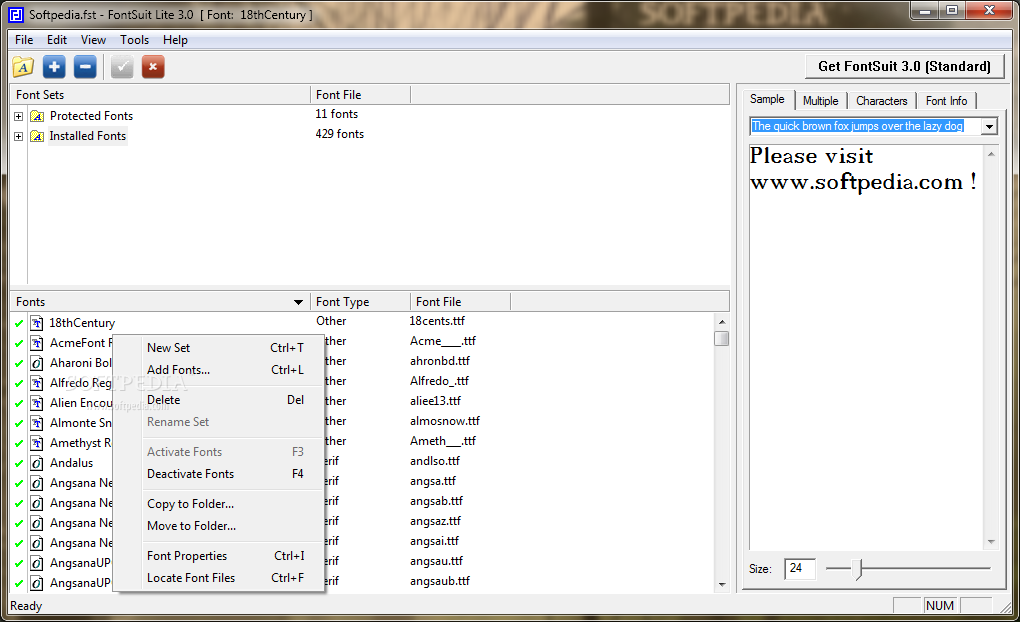This screenshot has width=1020, height=622.
Task: Click Get FontSuit 3.0 (Standard) button
Action: tap(904, 66)
